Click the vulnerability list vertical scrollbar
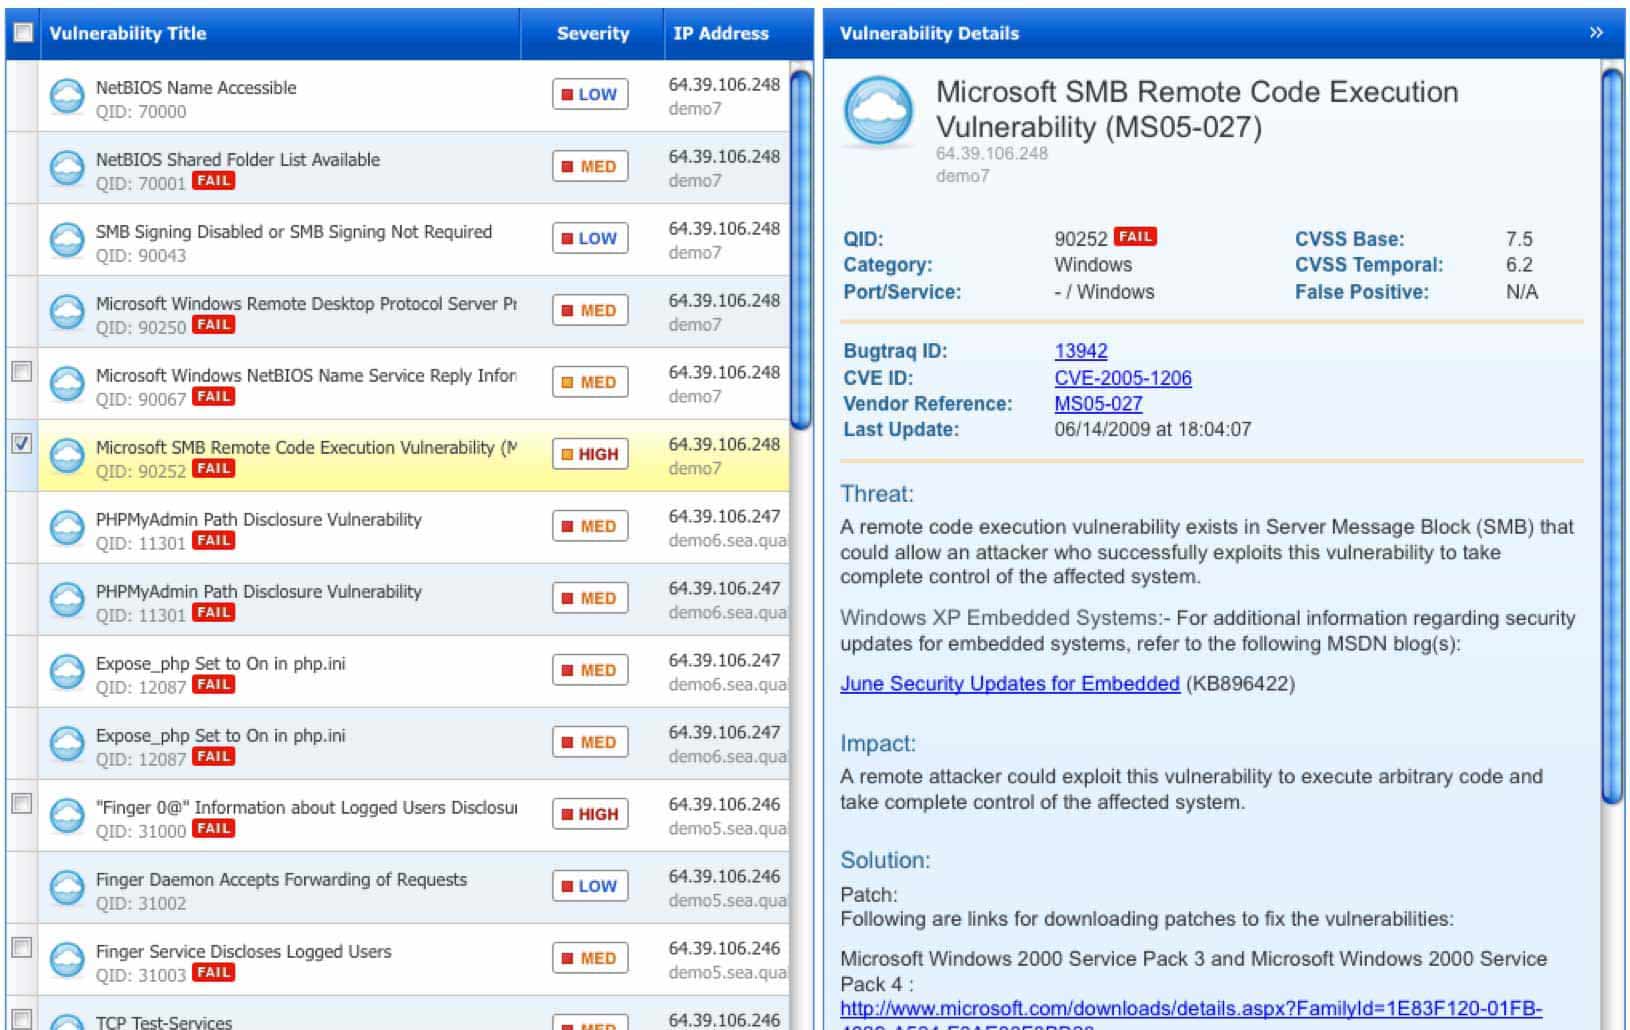This screenshot has height=1030, width=1630. pos(800,250)
